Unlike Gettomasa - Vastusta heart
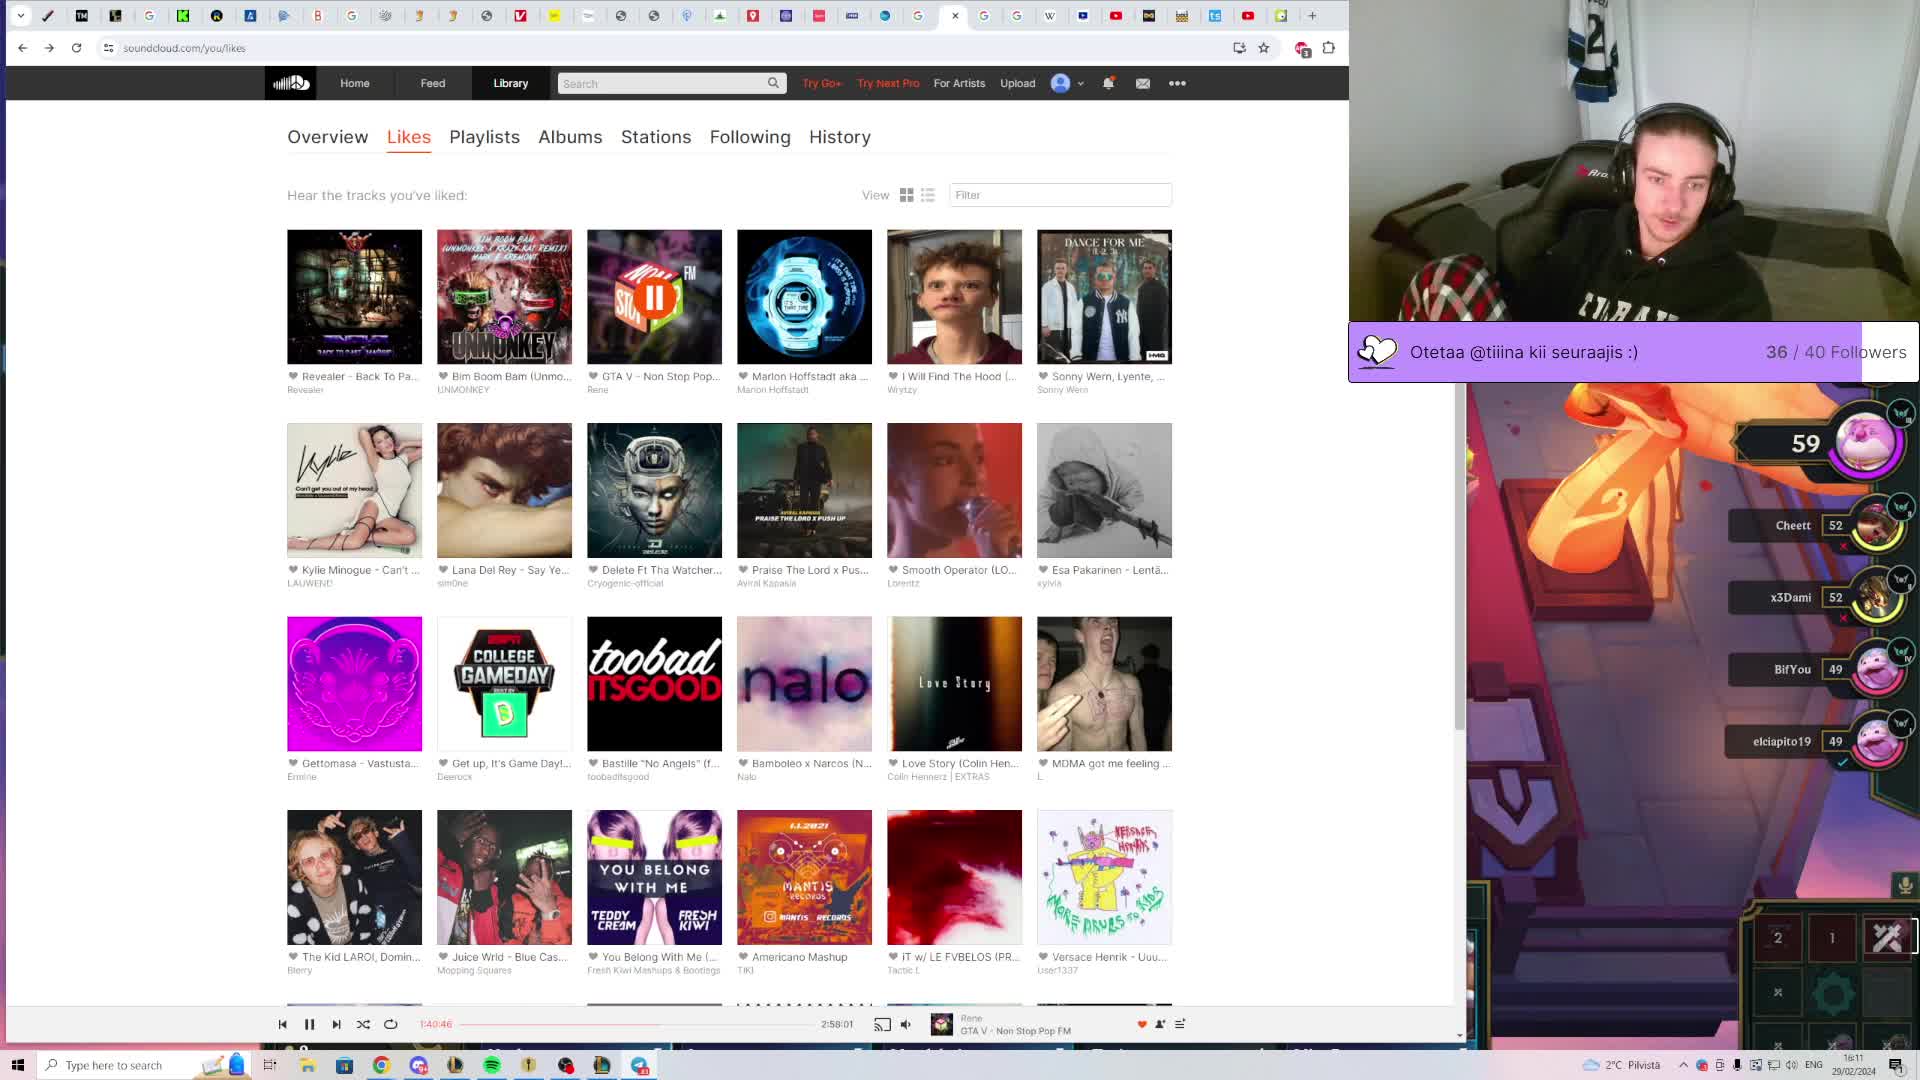This screenshot has width=1920, height=1080. 293,763
